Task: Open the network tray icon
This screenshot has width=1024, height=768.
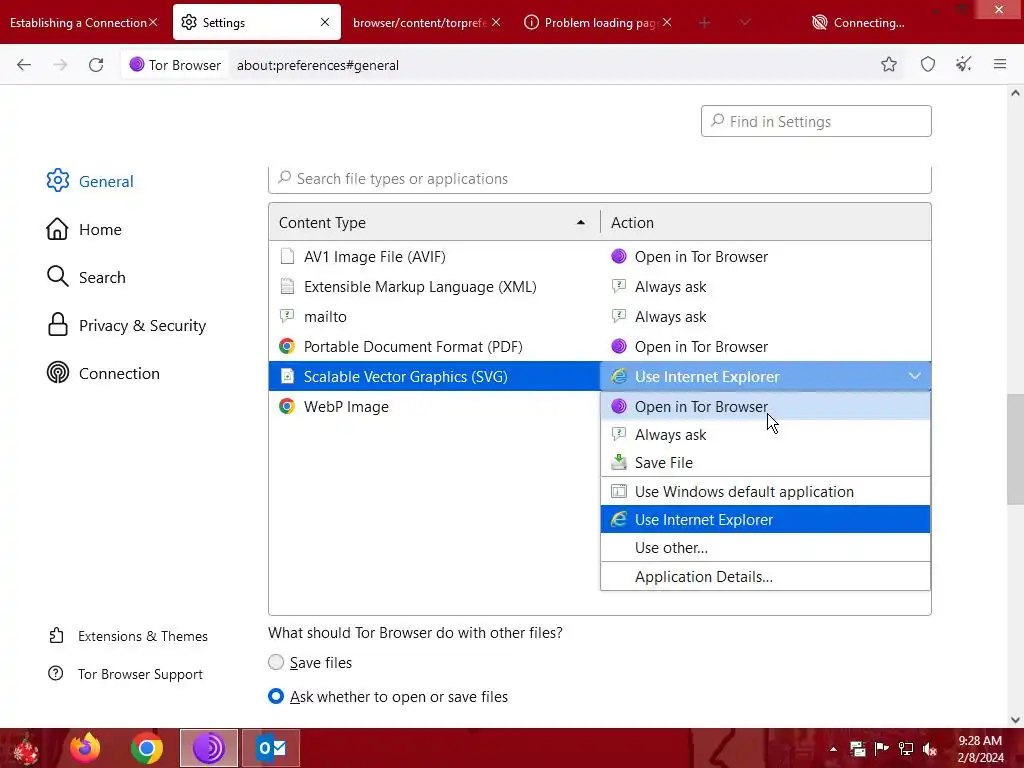Action: tap(906, 749)
